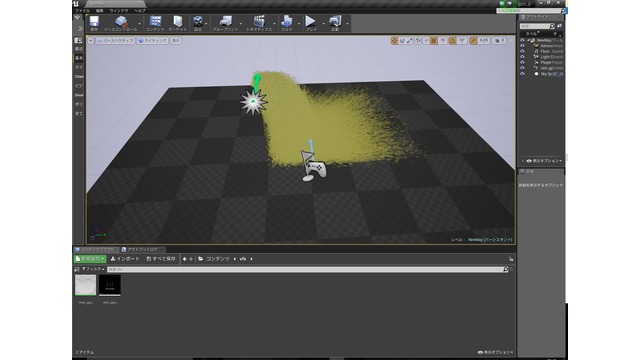Select the white material asset thumbnail
This screenshot has width=640, height=360.
[x=86, y=285]
